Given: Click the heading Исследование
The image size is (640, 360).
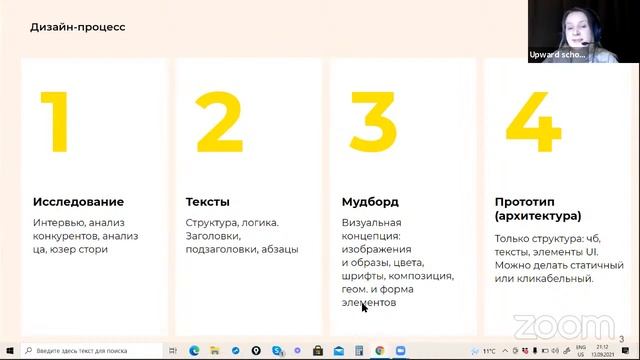Looking at the screenshot, I should click(78, 202).
